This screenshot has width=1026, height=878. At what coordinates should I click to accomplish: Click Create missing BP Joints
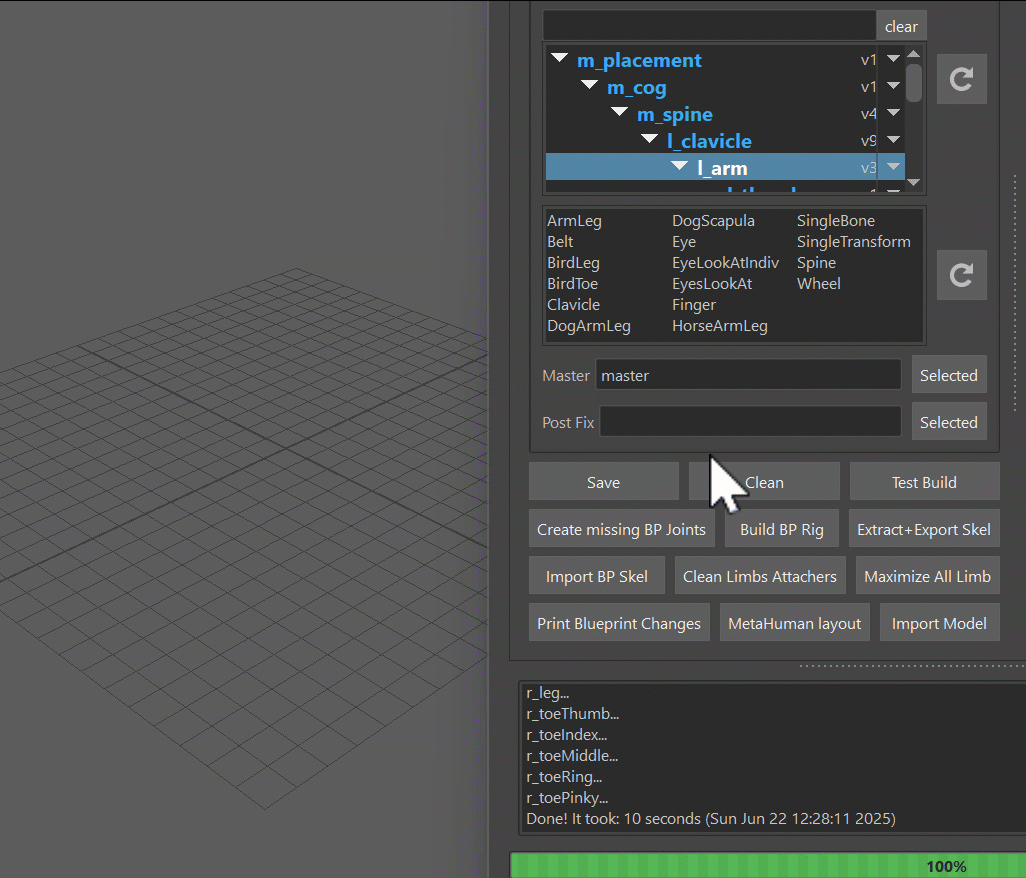[622, 529]
